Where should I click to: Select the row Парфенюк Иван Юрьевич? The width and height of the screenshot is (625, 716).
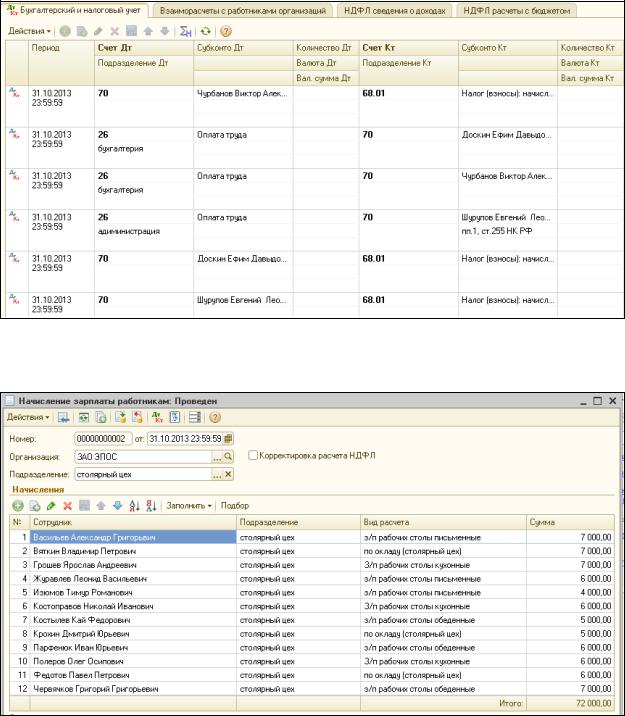click(x=312, y=648)
